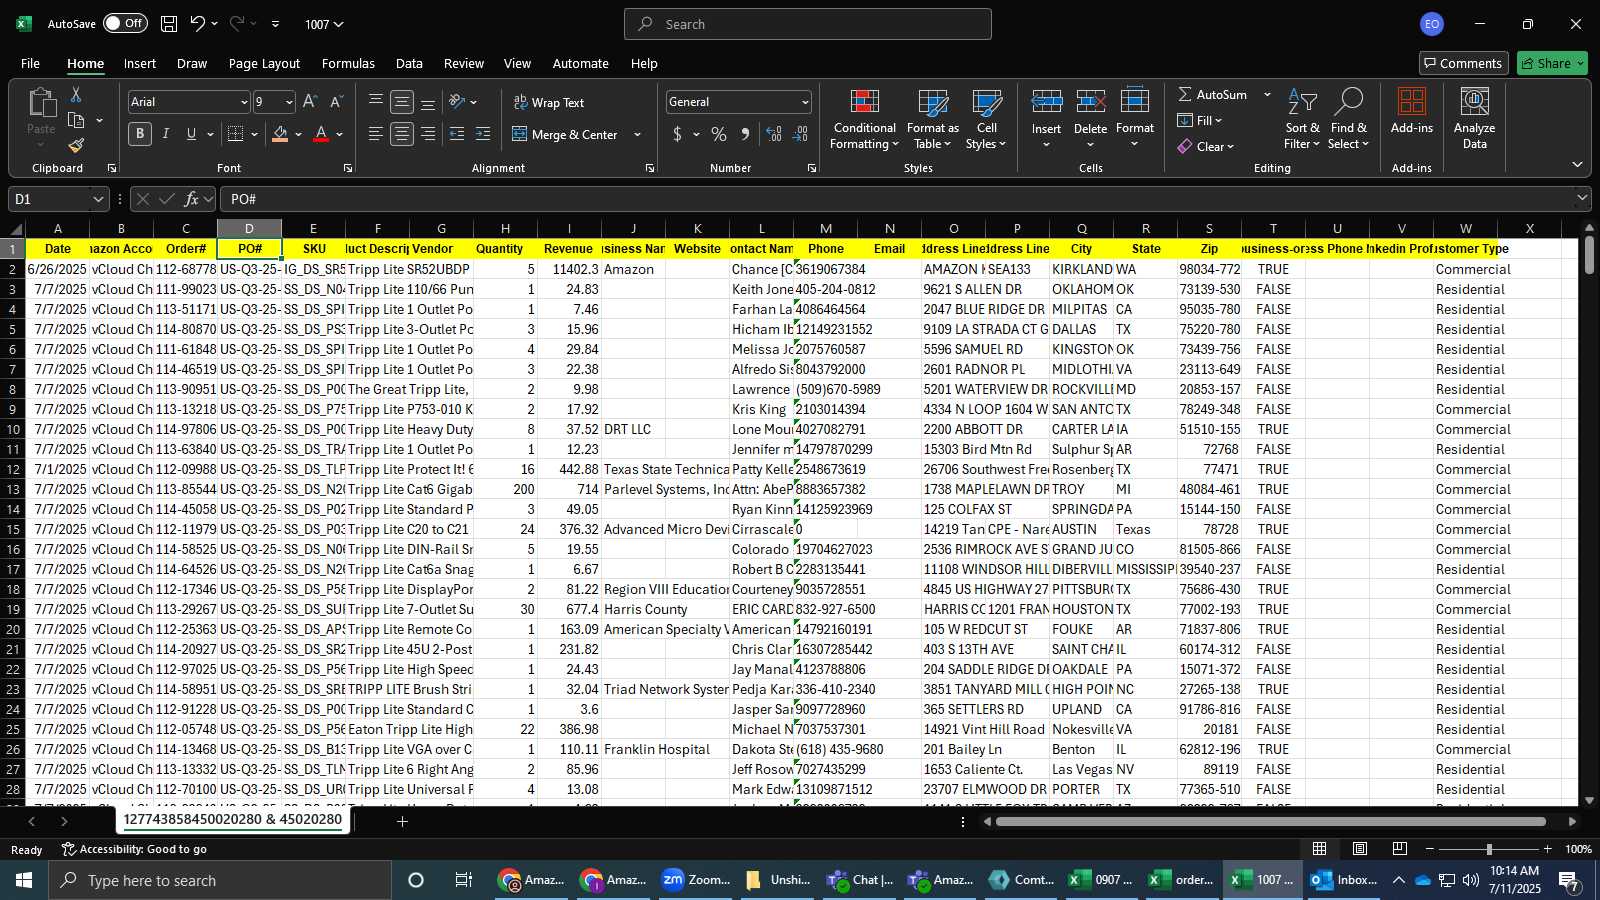
Task: Expand the Name Box dropdown arrow
Action: pyautogui.click(x=98, y=199)
